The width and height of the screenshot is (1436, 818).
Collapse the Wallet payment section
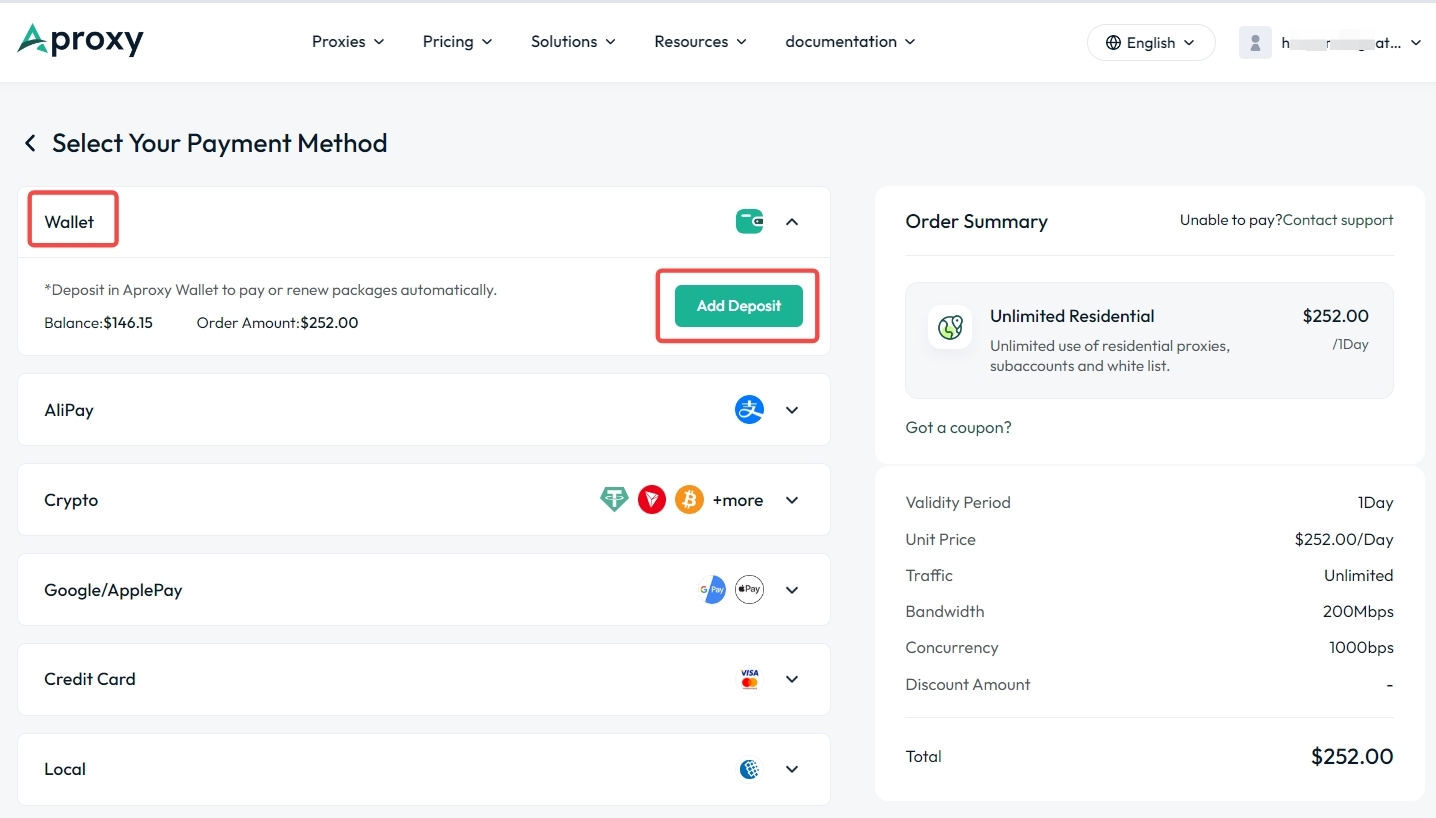[x=792, y=222]
